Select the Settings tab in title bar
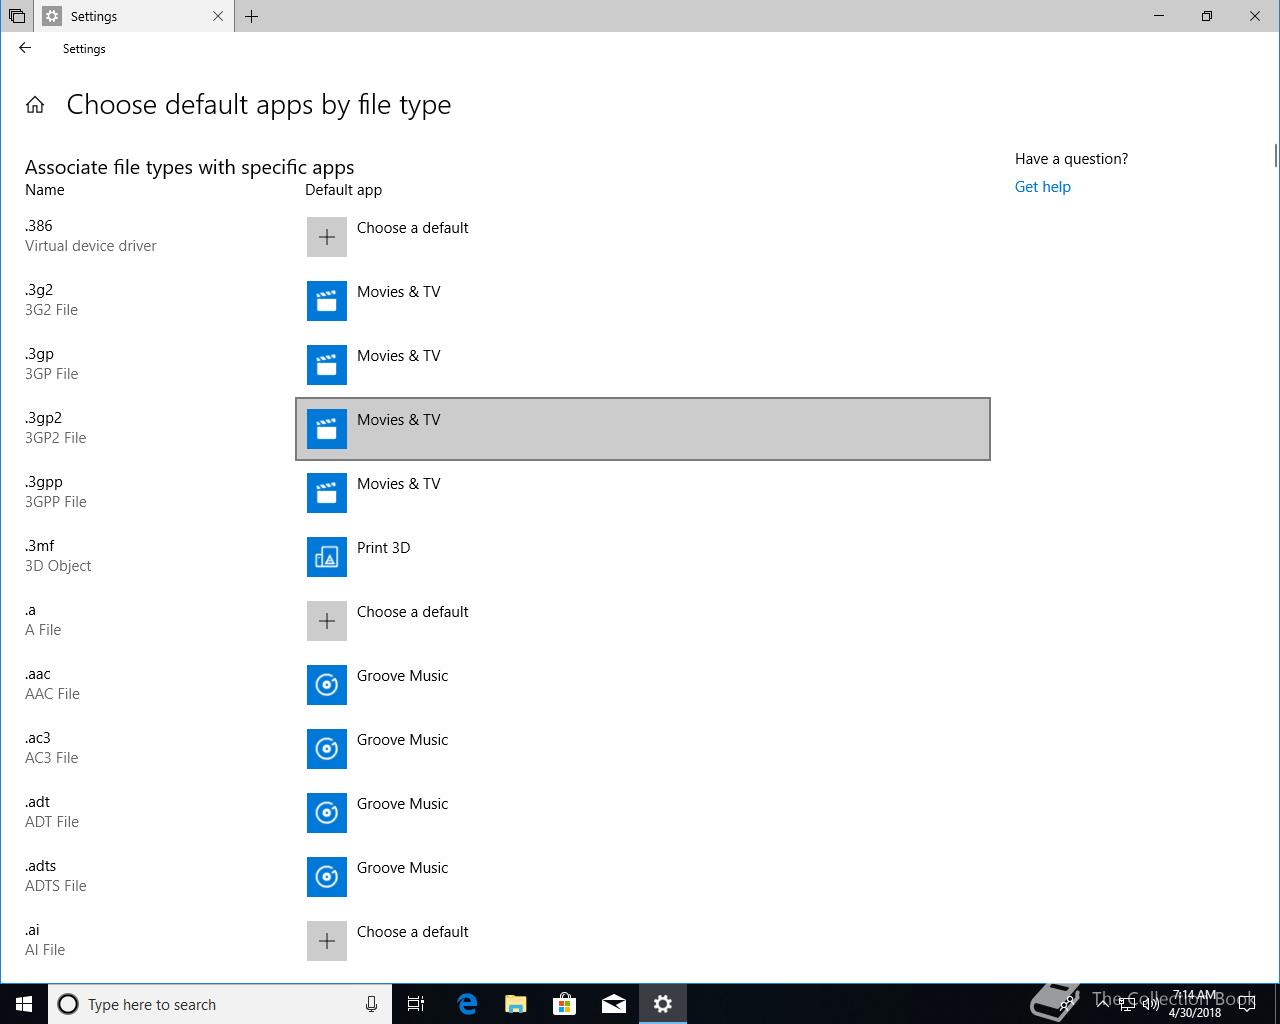 click(134, 16)
